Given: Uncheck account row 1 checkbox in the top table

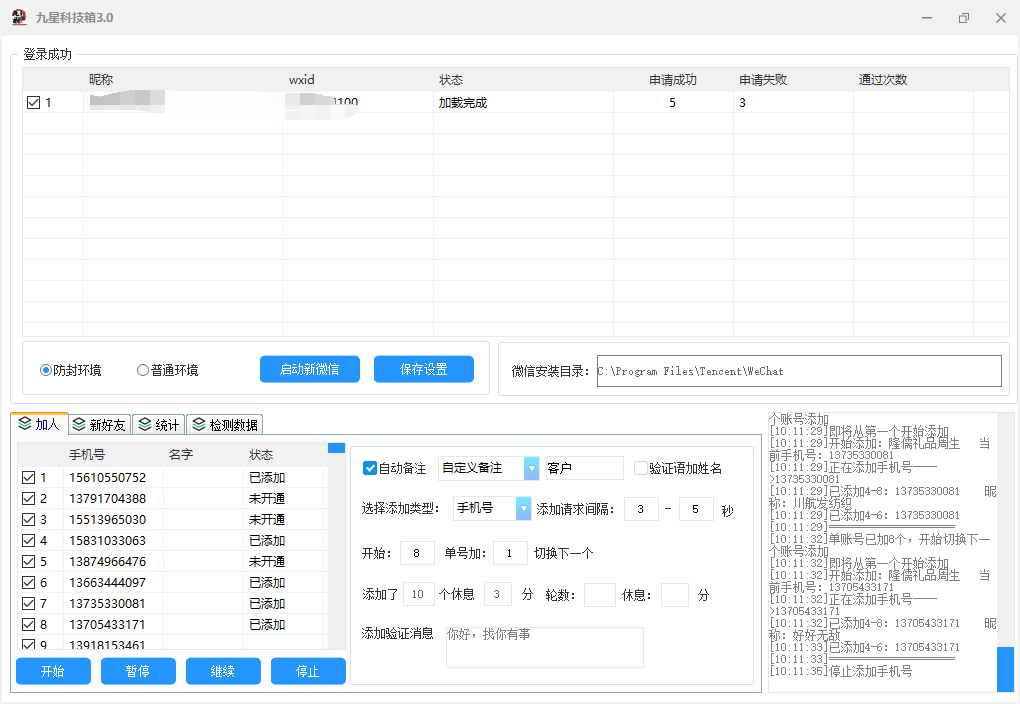Looking at the screenshot, I should click(x=33, y=103).
